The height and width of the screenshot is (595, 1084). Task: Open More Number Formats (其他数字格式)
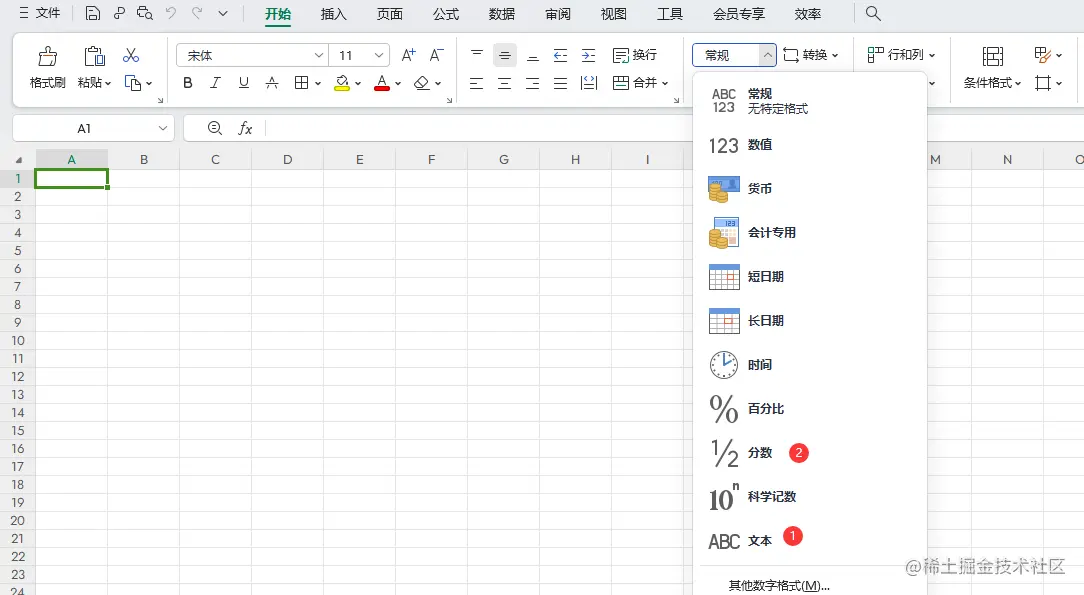click(x=779, y=585)
